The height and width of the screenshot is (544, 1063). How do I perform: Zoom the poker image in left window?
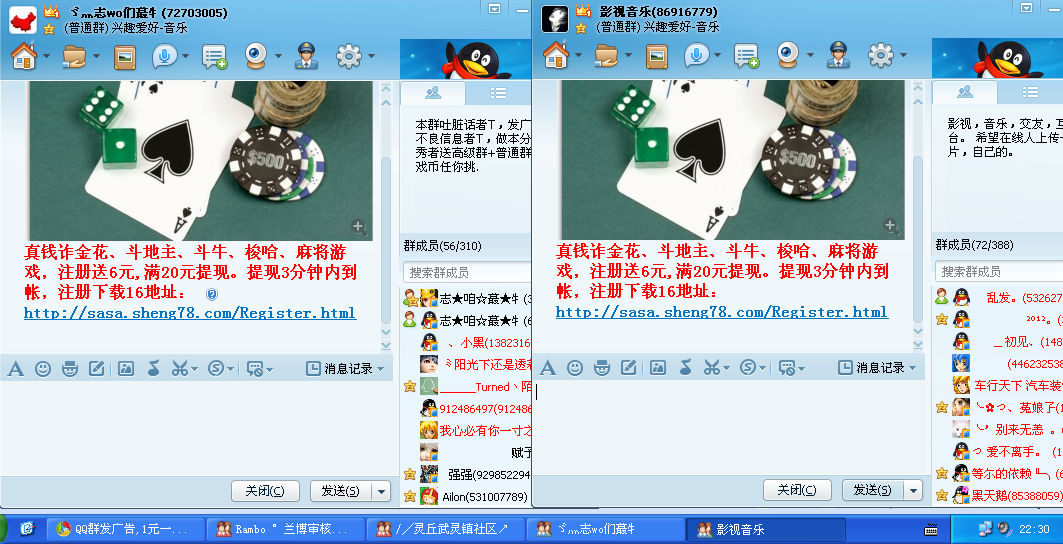pos(359,227)
